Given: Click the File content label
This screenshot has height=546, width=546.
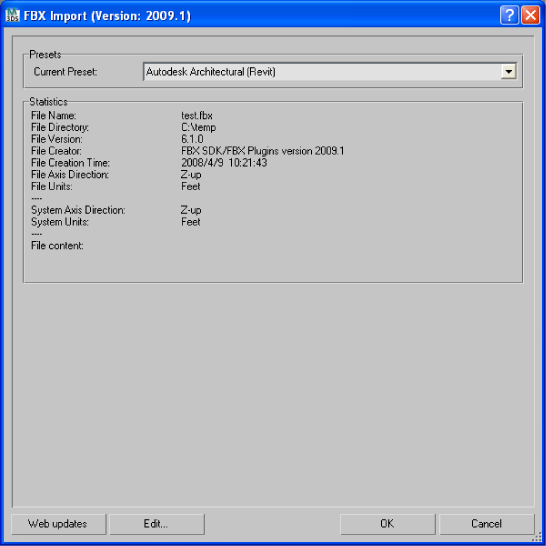Looking at the screenshot, I should 57,246.
